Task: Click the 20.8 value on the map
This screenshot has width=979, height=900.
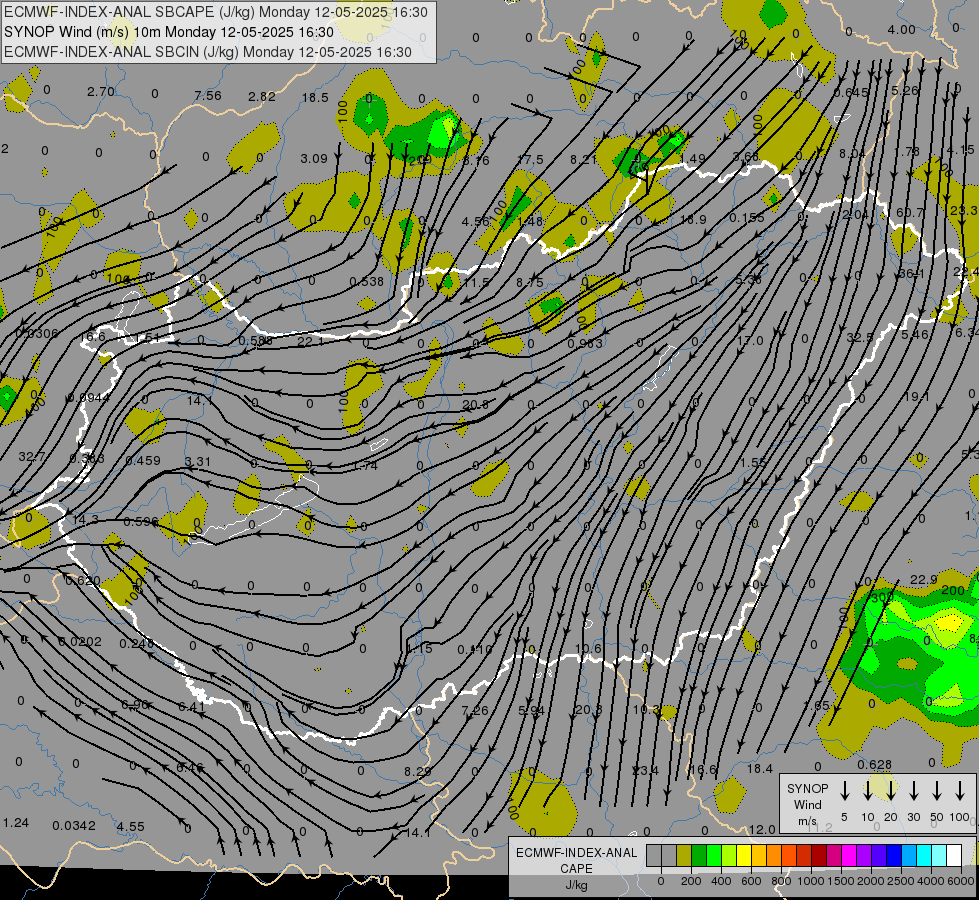Action: pyautogui.click(x=475, y=405)
